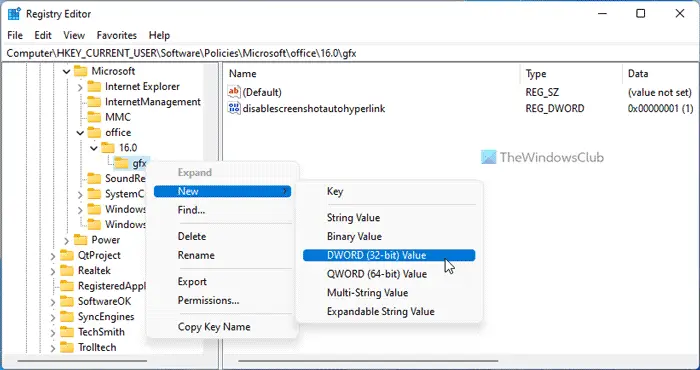Open the View menu
This screenshot has height=370, width=700.
(74, 35)
